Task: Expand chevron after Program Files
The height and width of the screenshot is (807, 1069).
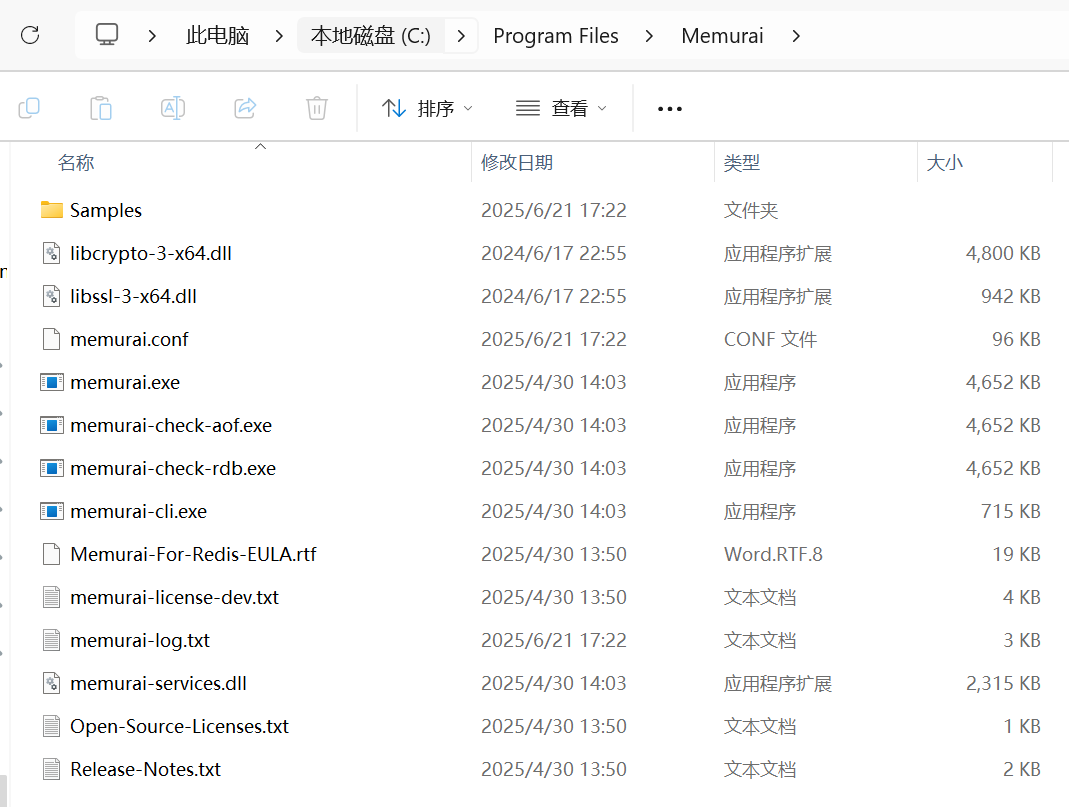Action: coord(649,35)
